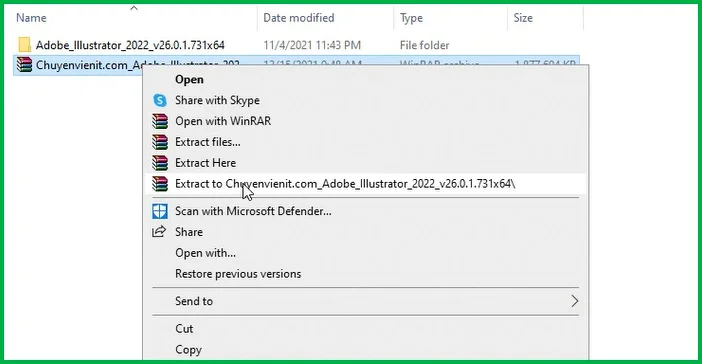Click the WinRAR icon beside Extract Here
This screenshot has width=702, height=364.
pyautogui.click(x=160, y=163)
